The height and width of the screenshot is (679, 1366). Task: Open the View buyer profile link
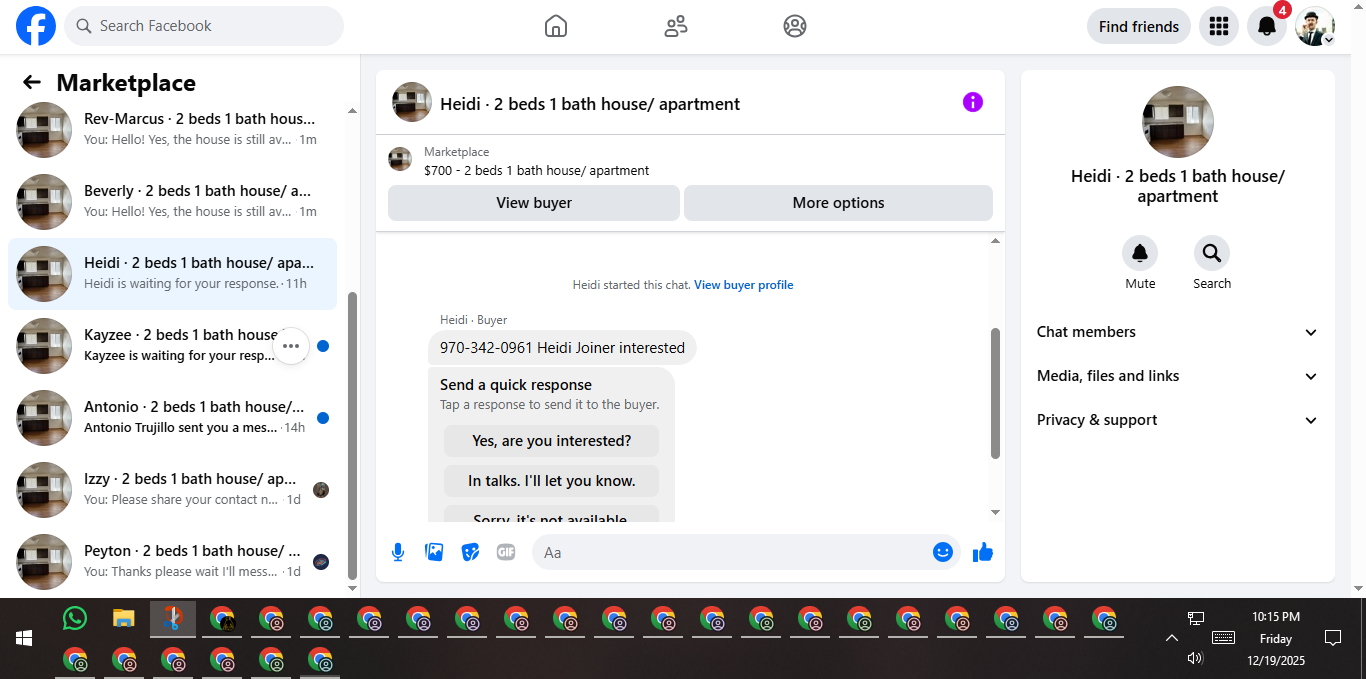click(x=744, y=285)
